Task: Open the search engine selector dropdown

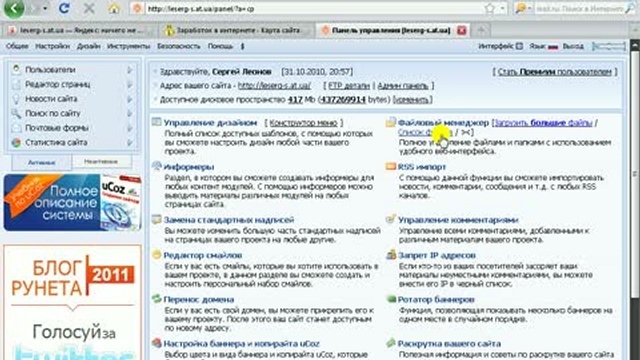Action: pos(523,8)
